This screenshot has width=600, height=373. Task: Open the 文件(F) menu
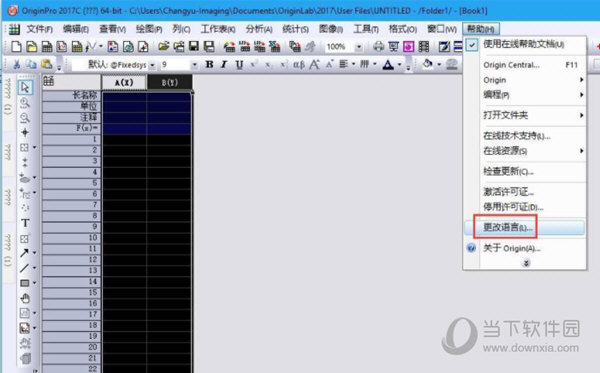coord(39,29)
